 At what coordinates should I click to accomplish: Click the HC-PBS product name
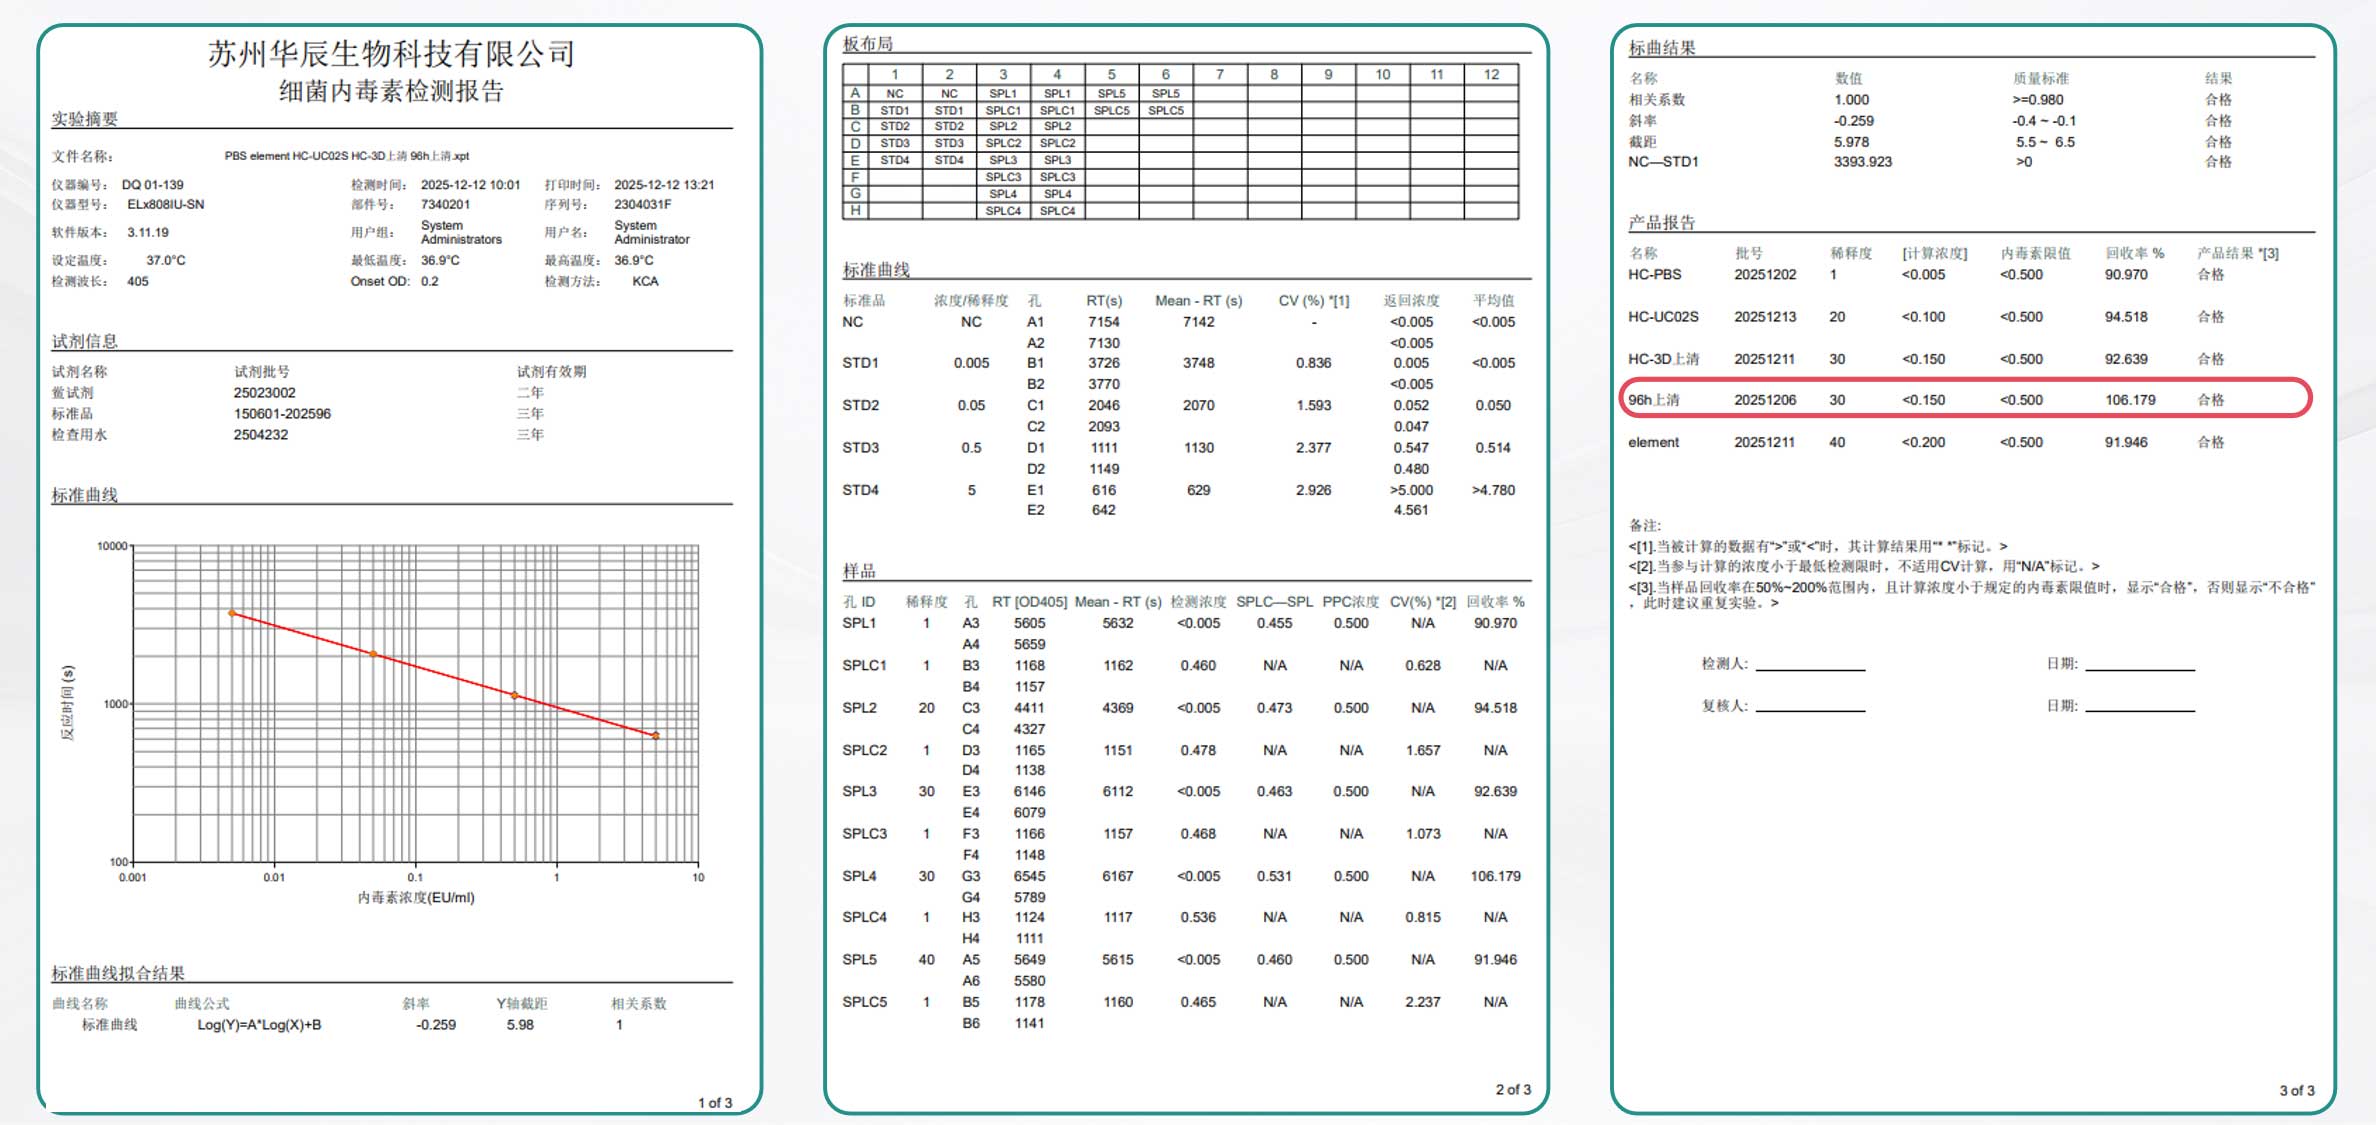[1654, 274]
